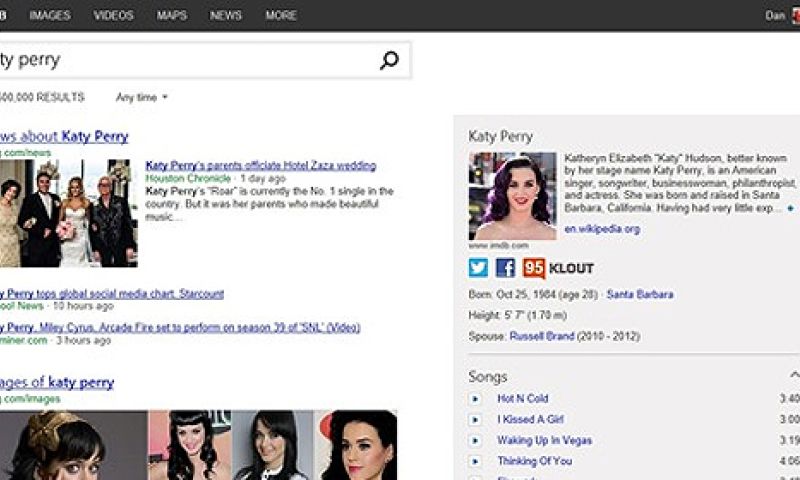Open image result with pink background
Image resolution: width=800 pixels, height=480 pixels.
(x=190, y=445)
